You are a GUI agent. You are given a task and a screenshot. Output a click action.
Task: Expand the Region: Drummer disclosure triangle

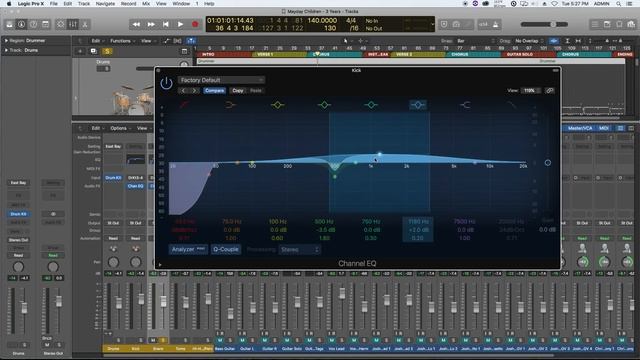(6, 41)
